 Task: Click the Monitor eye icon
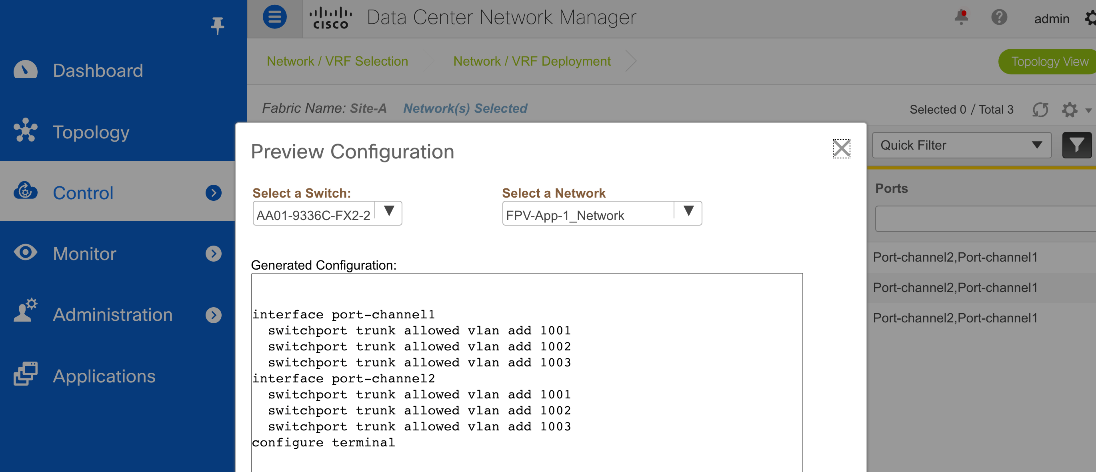coord(26,253)
